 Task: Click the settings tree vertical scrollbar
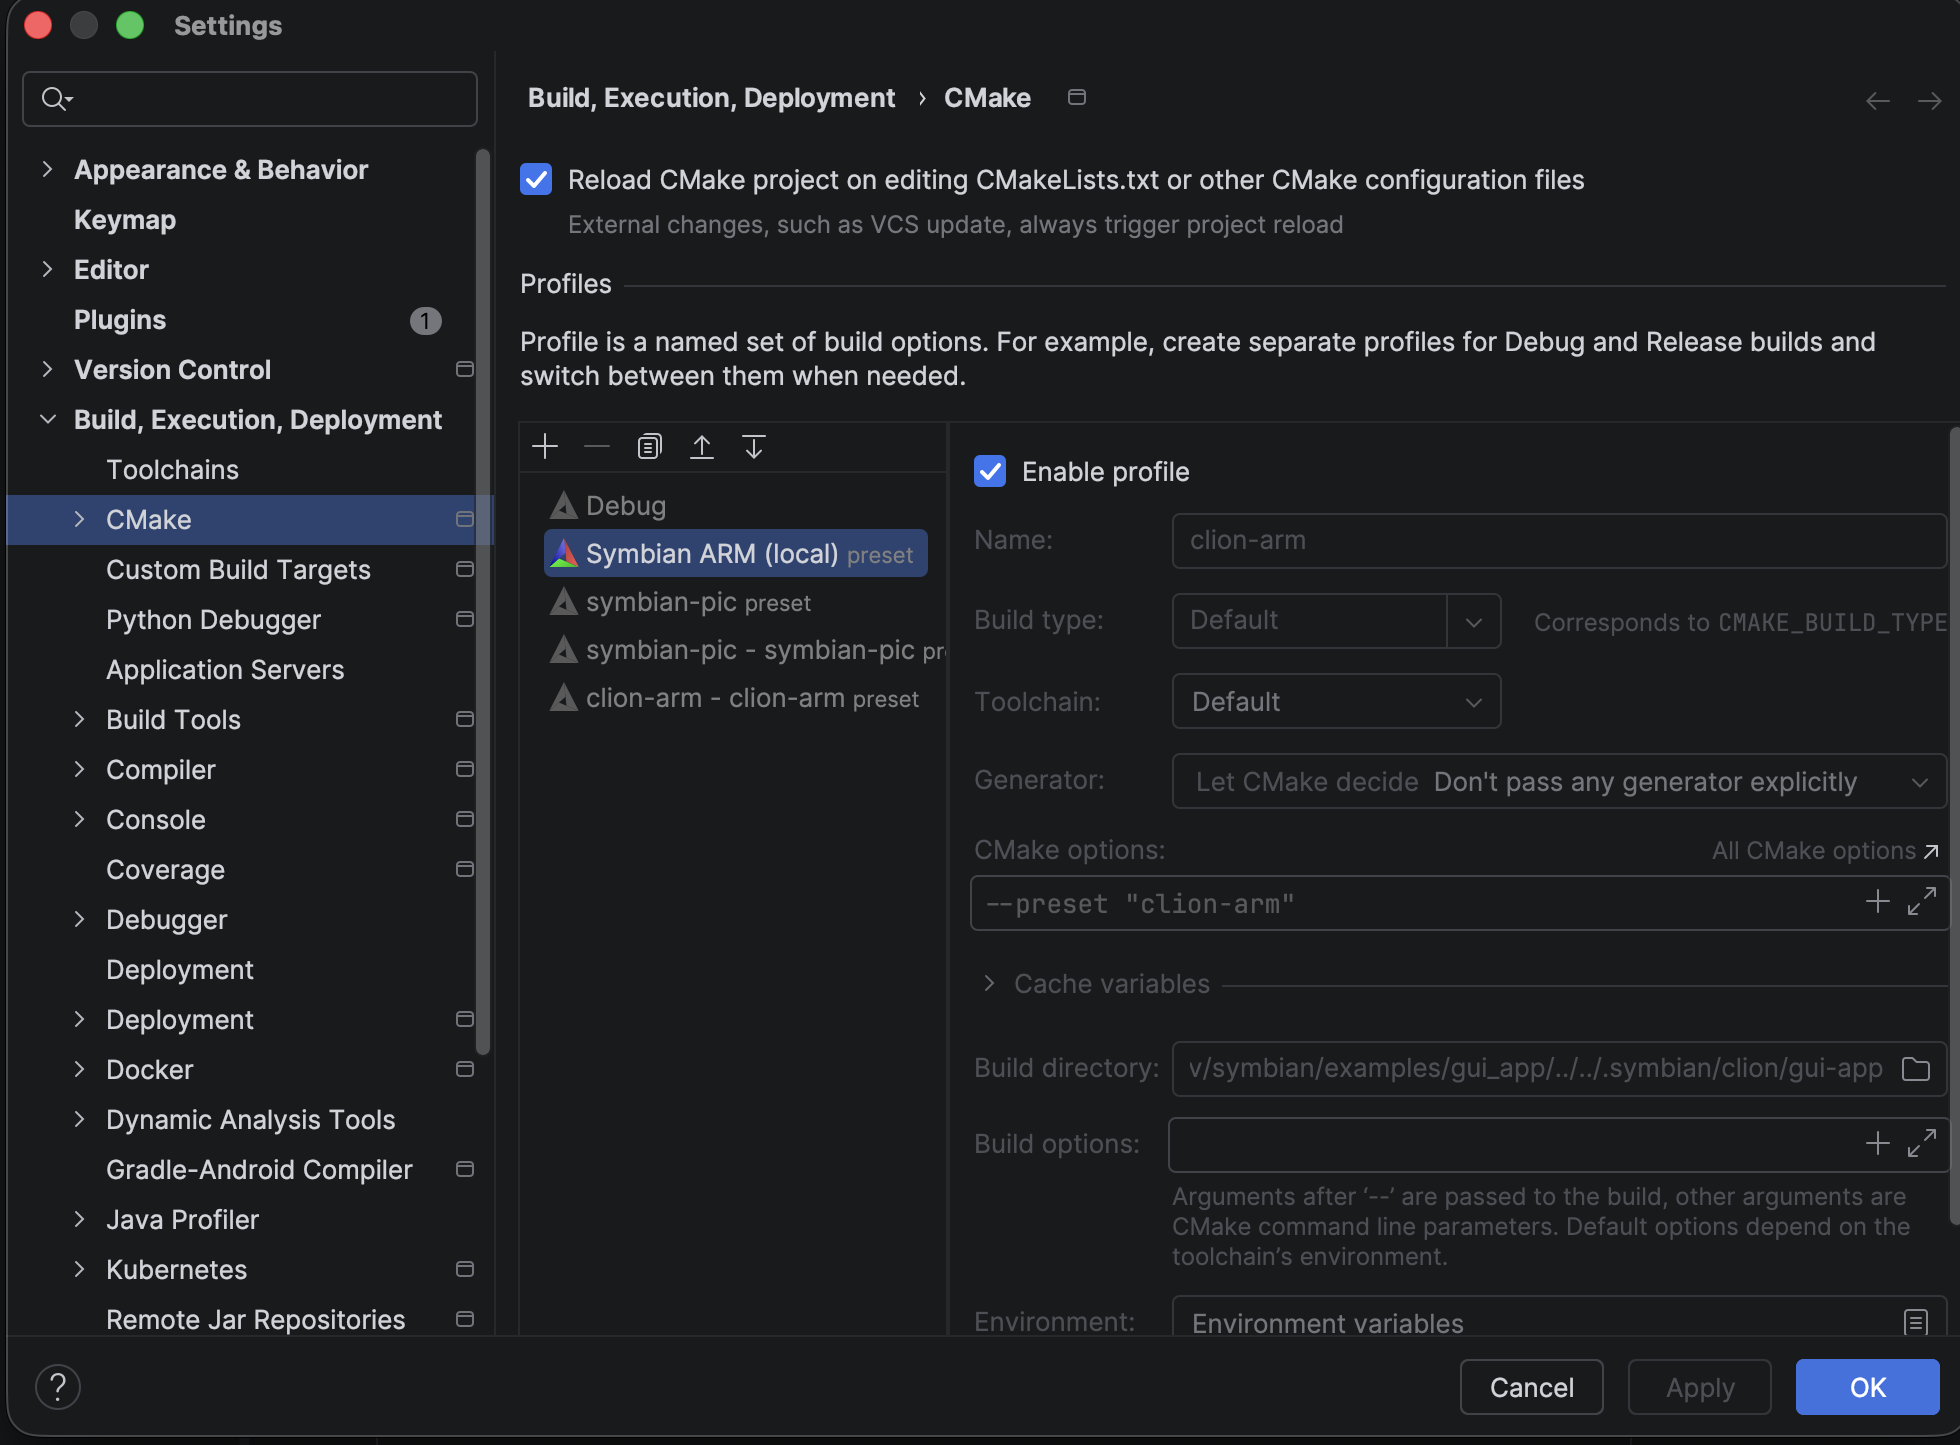(483, 600)
